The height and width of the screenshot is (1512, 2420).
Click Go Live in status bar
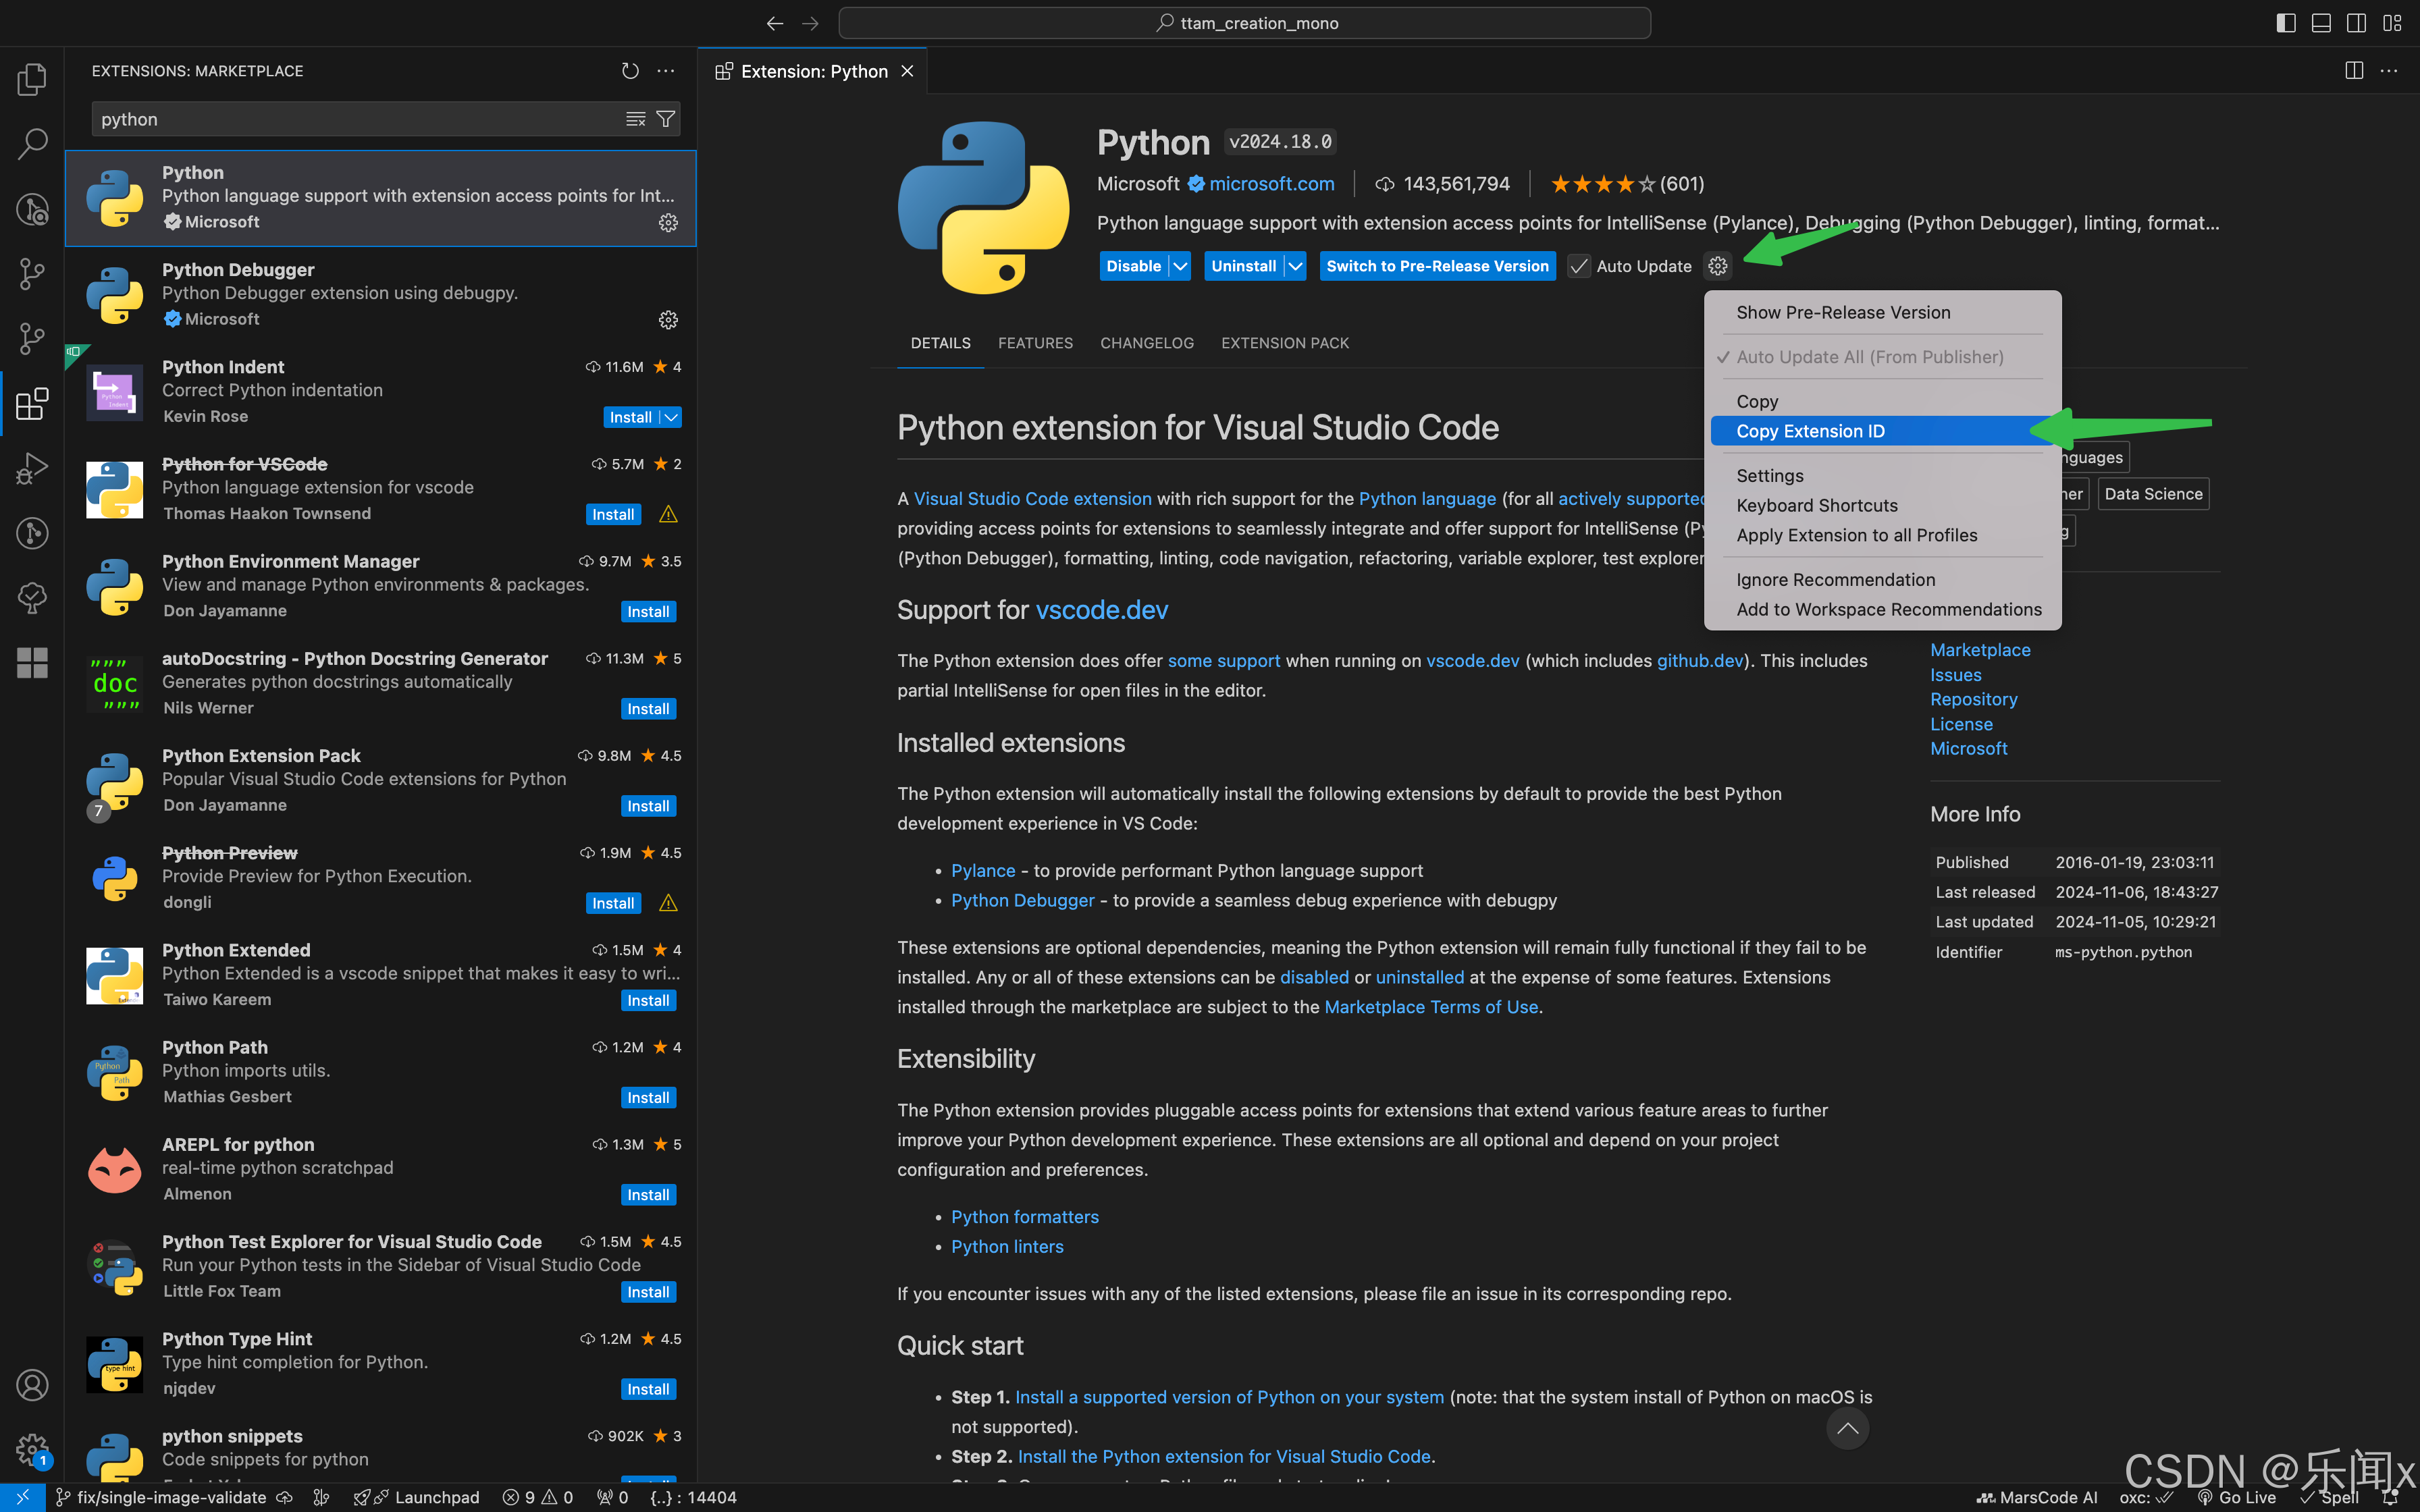[2236, 1497]
